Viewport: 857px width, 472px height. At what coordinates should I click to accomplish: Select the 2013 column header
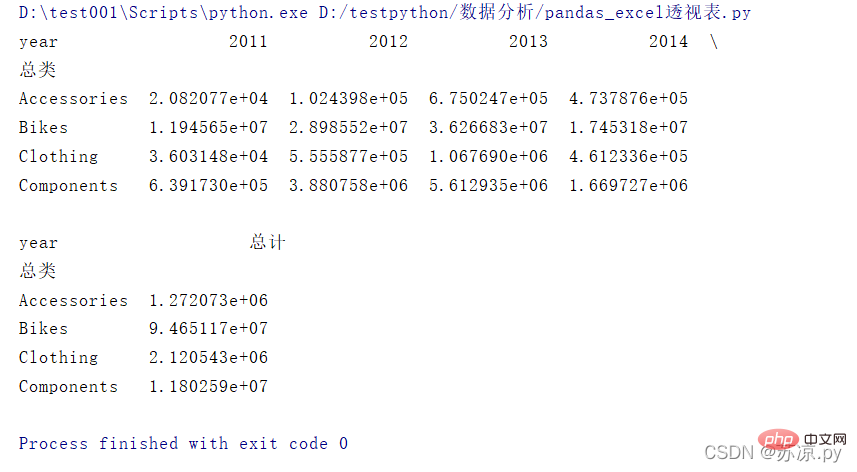pyautogui.click(x=528, y=42)
